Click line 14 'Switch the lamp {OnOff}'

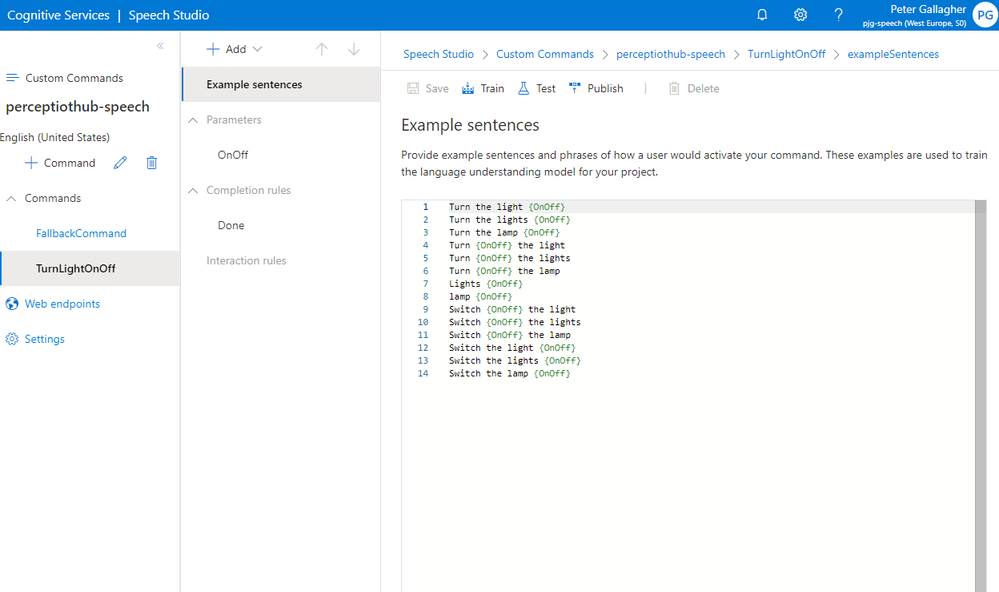tap(510, 373)
